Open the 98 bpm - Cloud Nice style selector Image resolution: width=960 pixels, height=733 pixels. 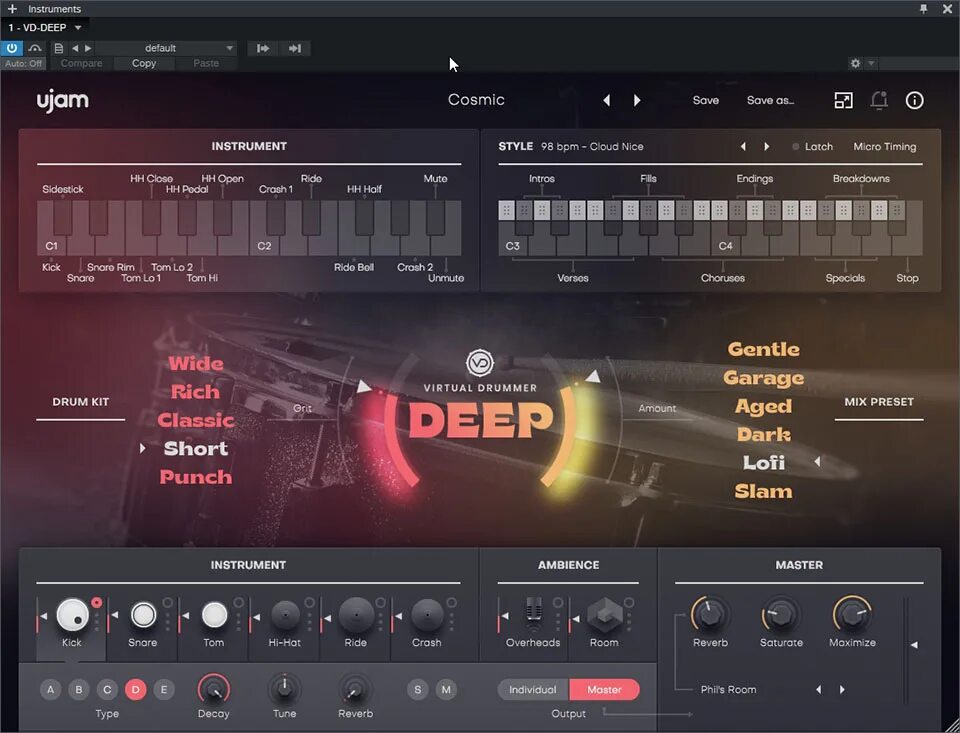pos(592,146)
